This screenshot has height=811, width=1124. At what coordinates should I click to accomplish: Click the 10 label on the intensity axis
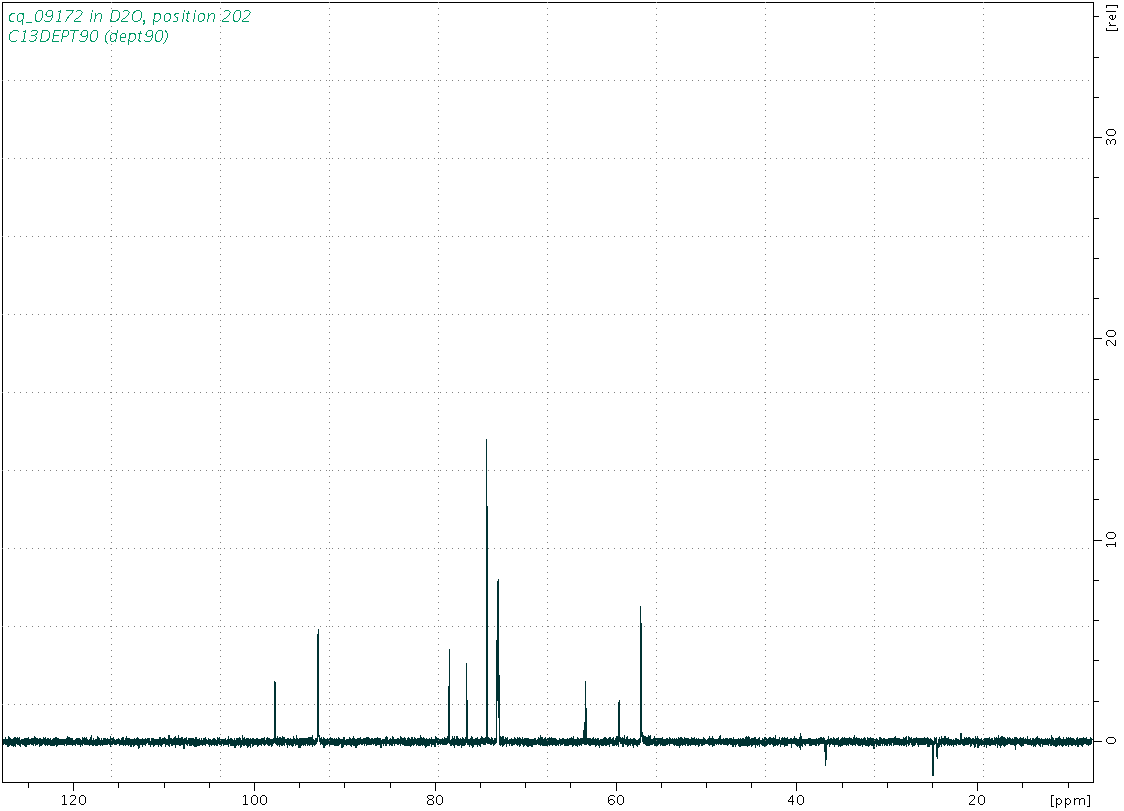click(x=1111, y=539)
